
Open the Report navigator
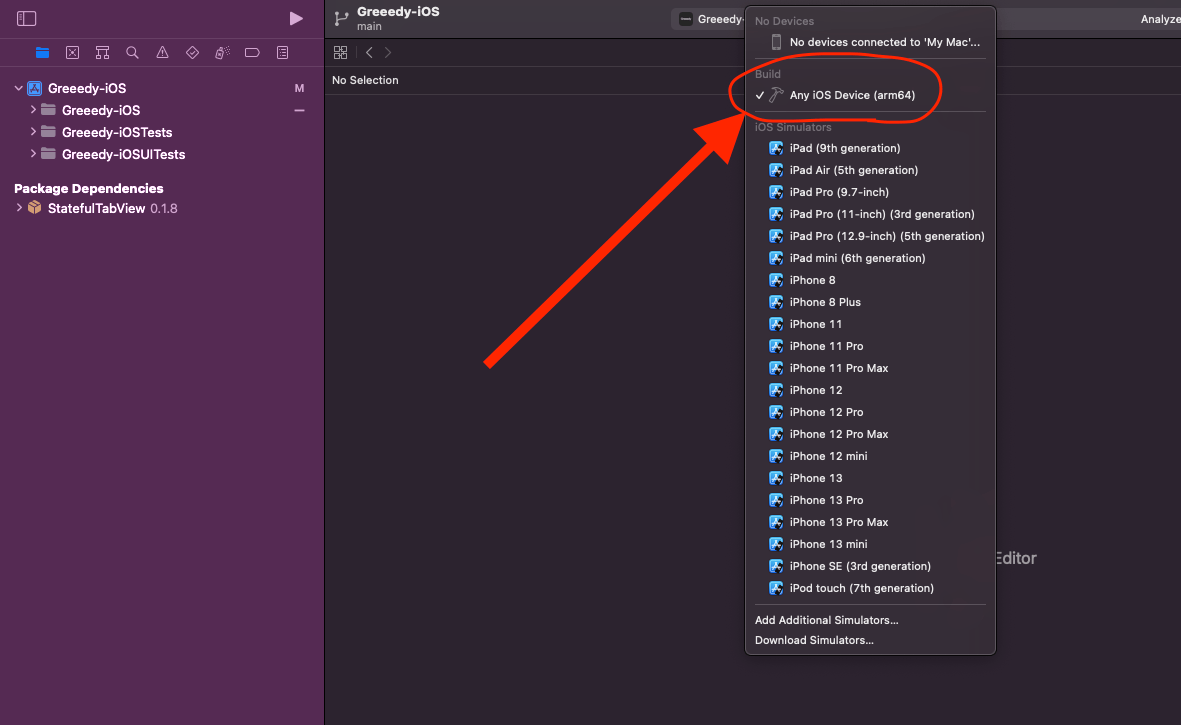[282, 53]
